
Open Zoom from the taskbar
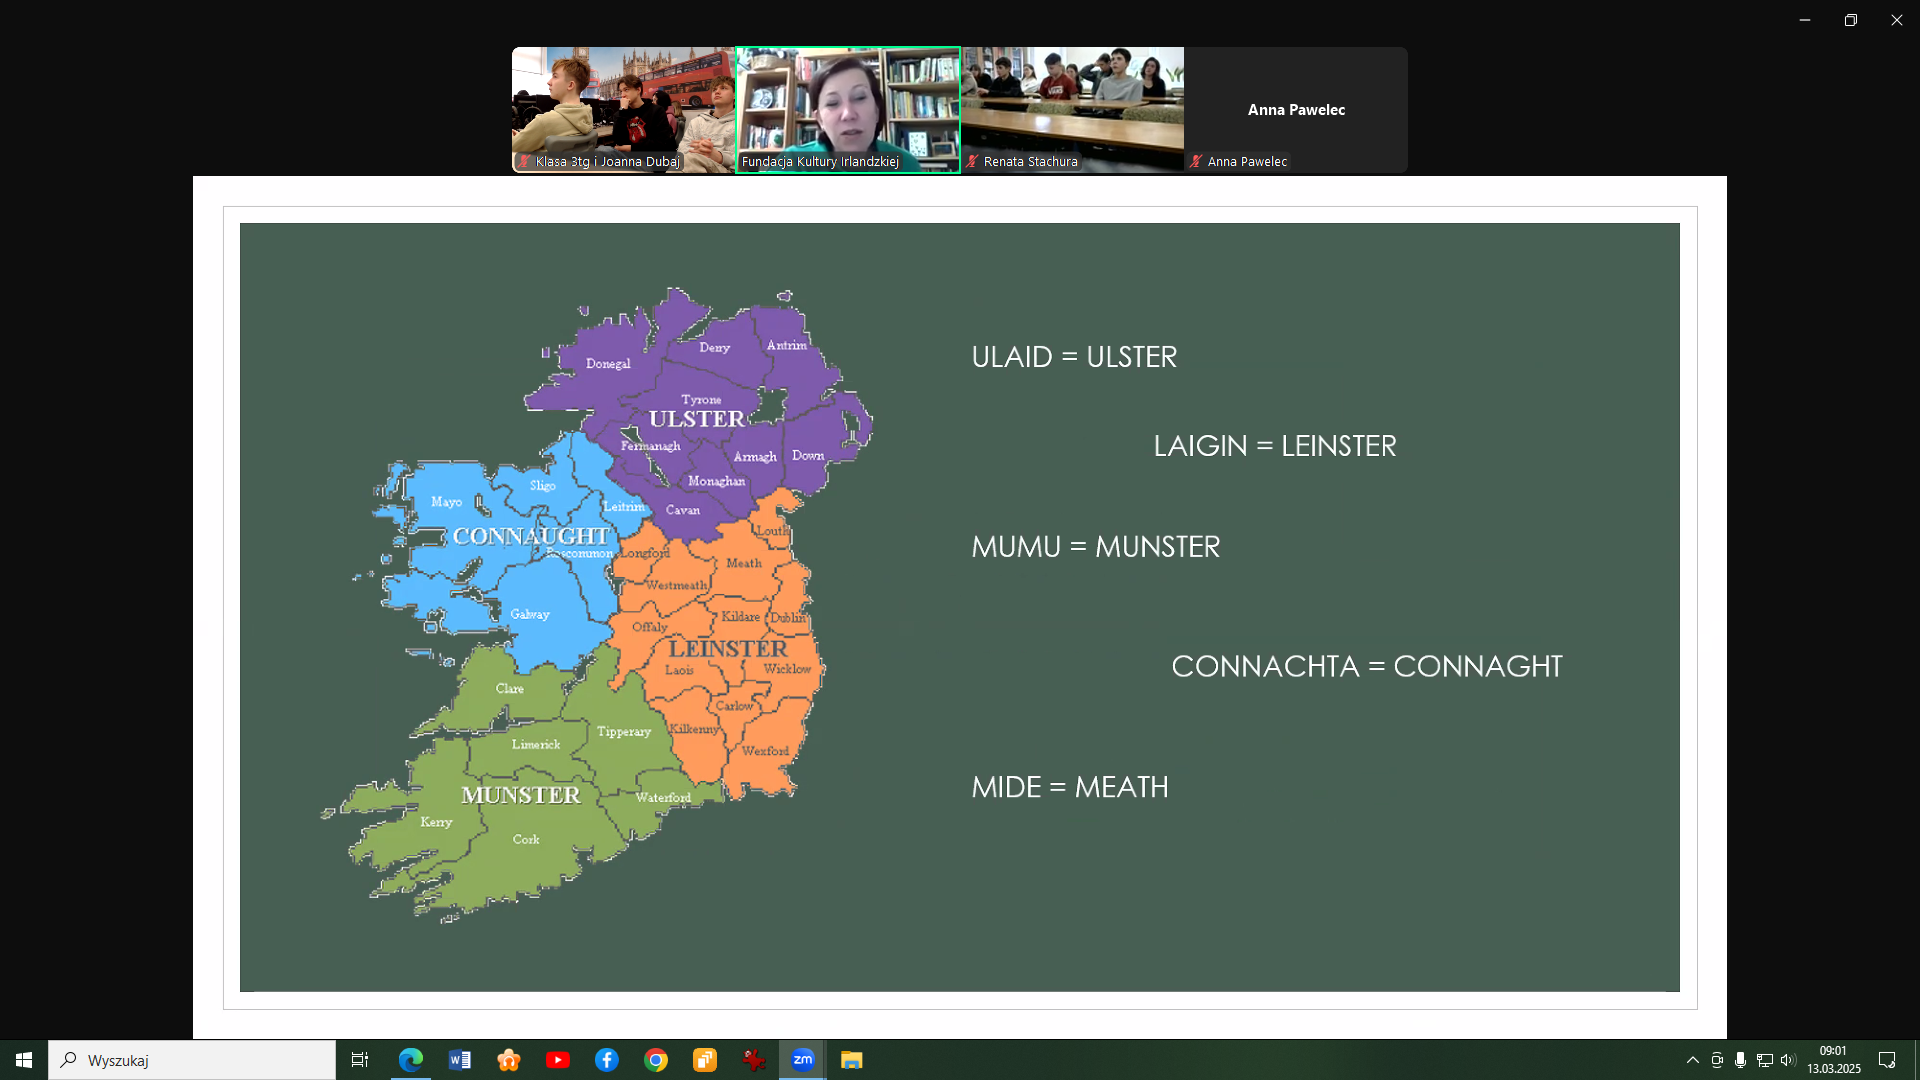803,1060
